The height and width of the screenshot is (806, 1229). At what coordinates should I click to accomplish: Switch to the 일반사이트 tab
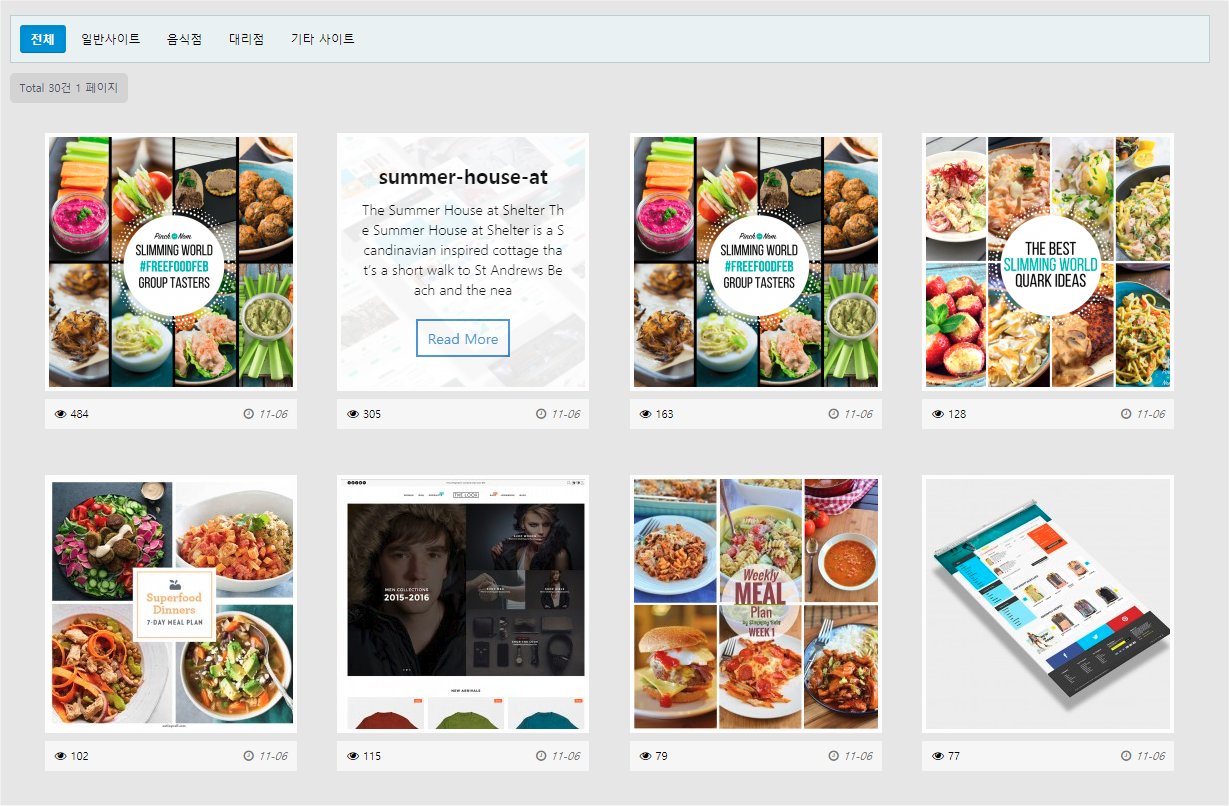(111, 39)
